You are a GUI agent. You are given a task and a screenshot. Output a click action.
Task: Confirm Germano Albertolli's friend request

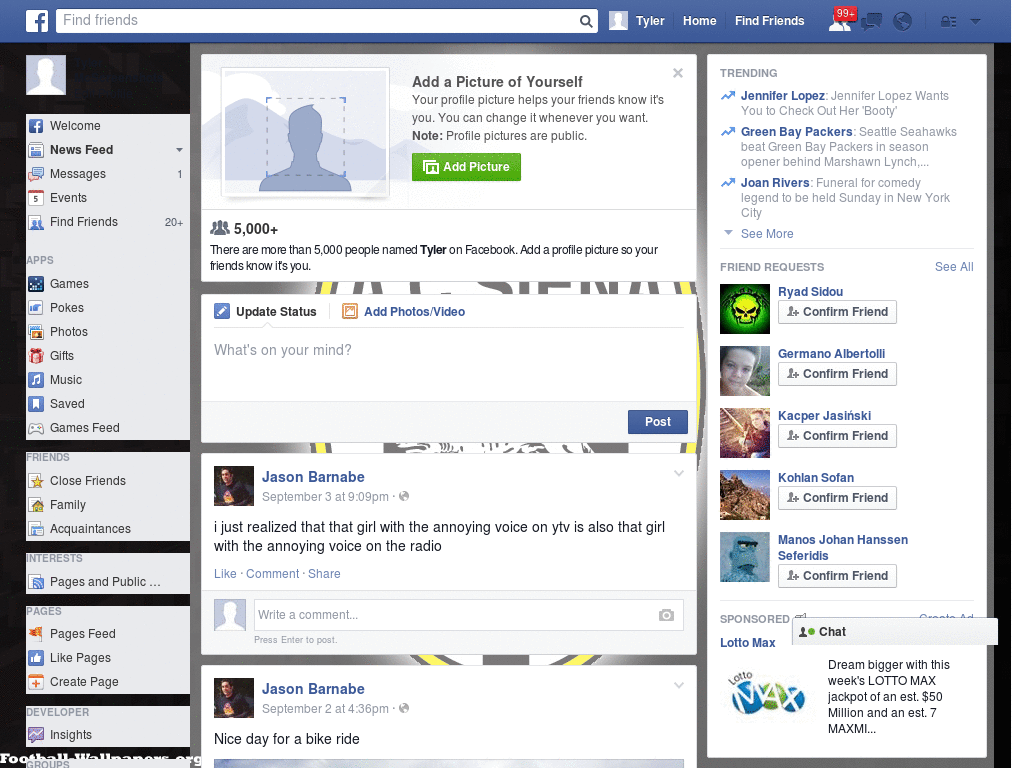tap(837, 374)
